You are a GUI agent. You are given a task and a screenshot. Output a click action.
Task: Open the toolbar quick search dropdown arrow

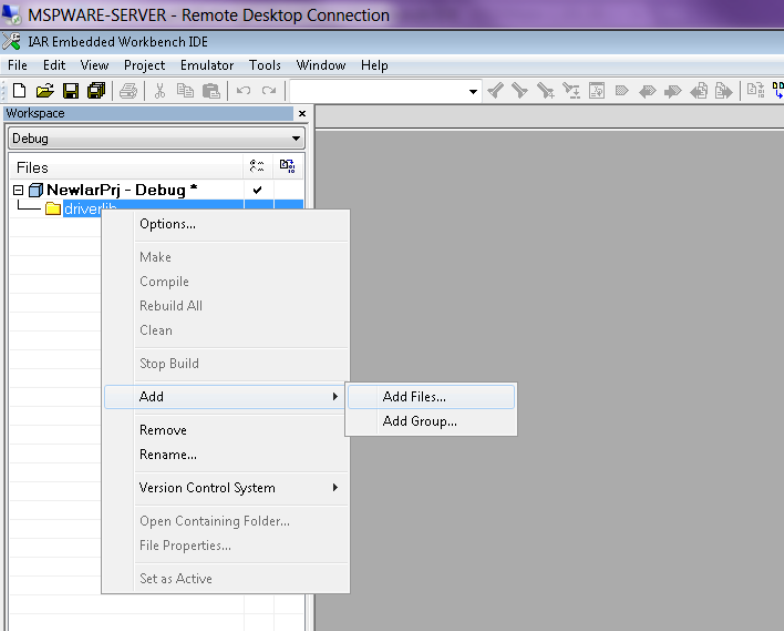[x=472, y=92]
